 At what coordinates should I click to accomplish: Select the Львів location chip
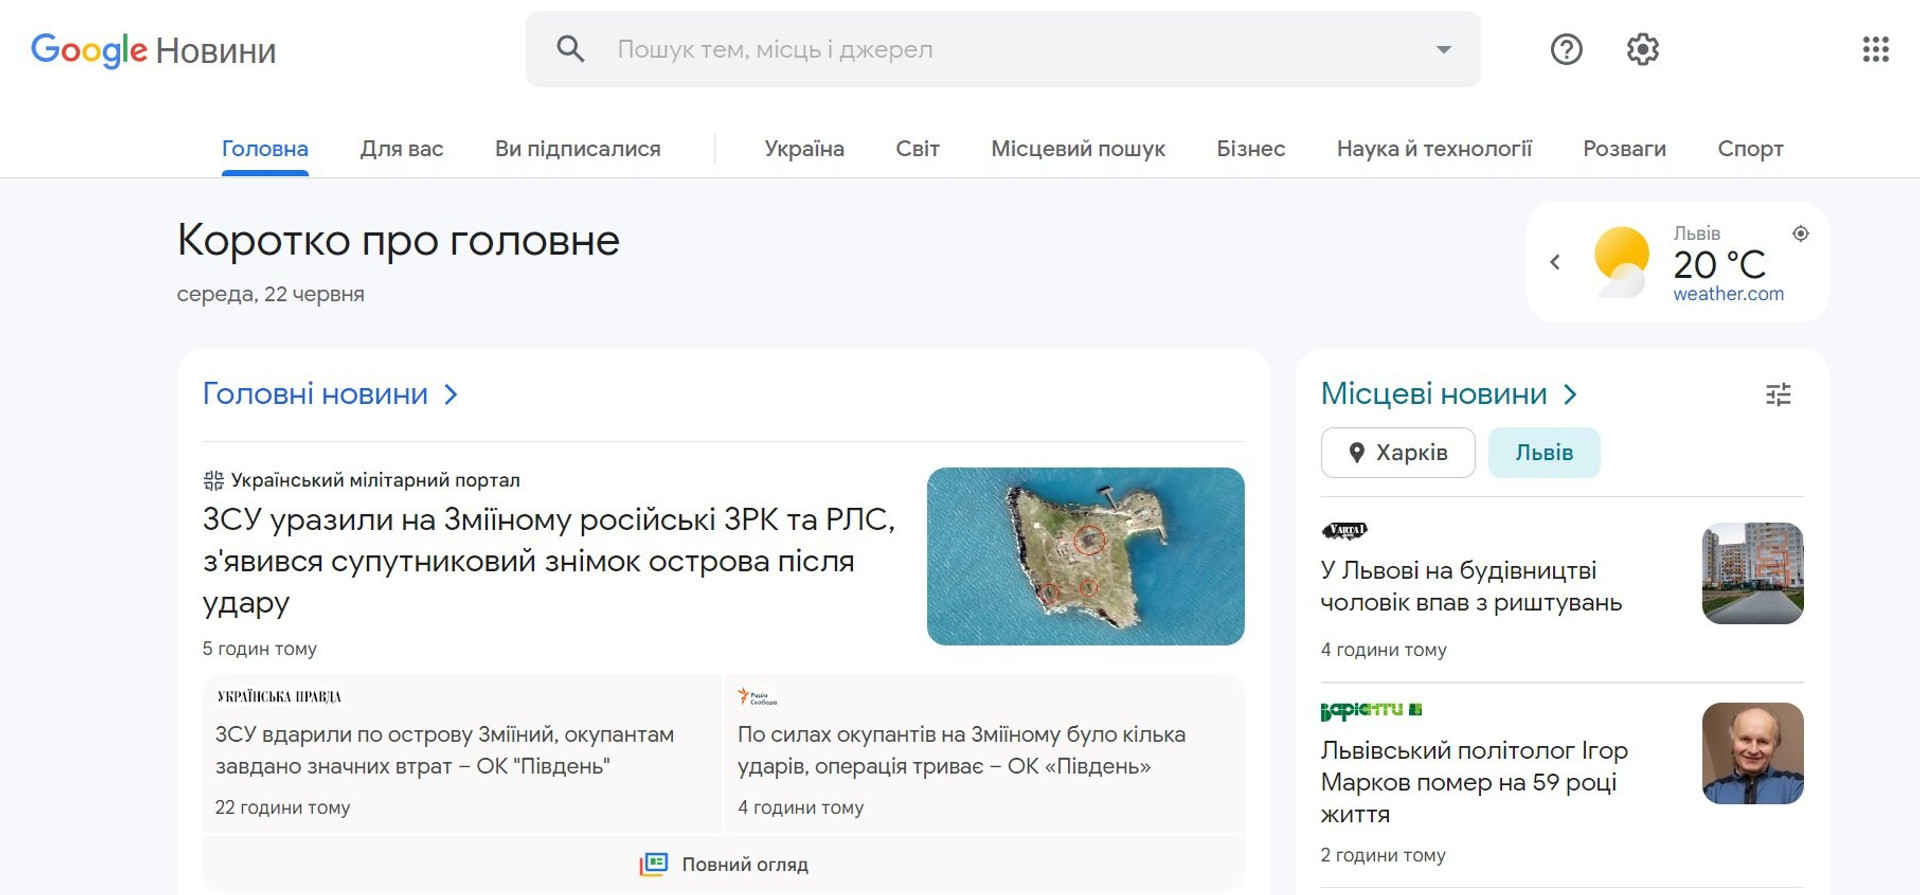[1544, 453]
